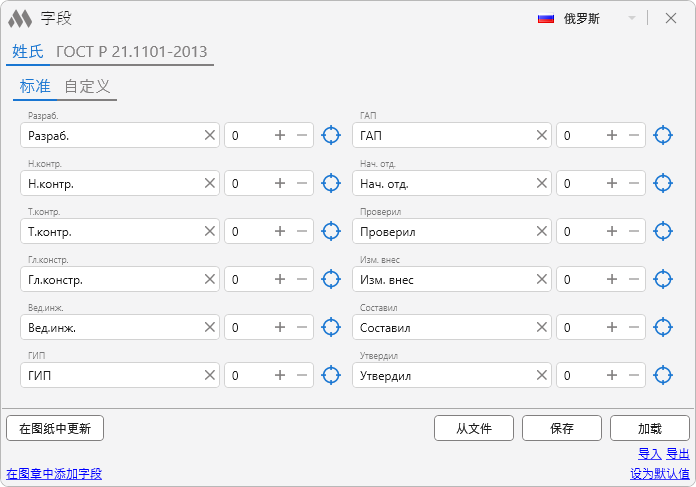The image size is (696, 487).
Task: Click the 设为默认值 link
Action: pyautogui.click(x=659, y=474)
